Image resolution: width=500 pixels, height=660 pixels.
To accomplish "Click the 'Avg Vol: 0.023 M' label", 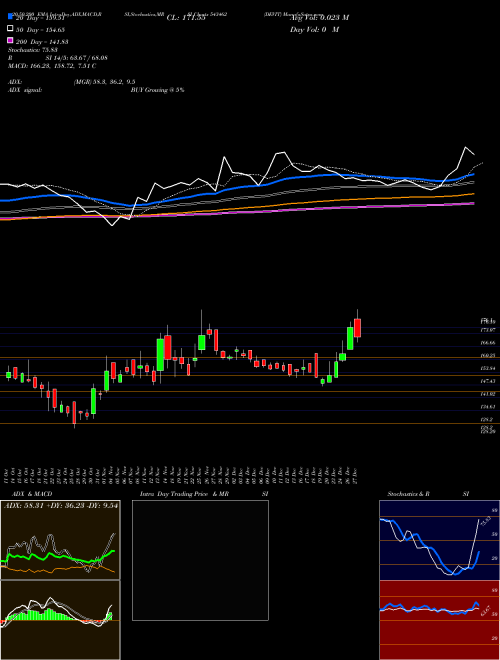I will pos(319,18).
